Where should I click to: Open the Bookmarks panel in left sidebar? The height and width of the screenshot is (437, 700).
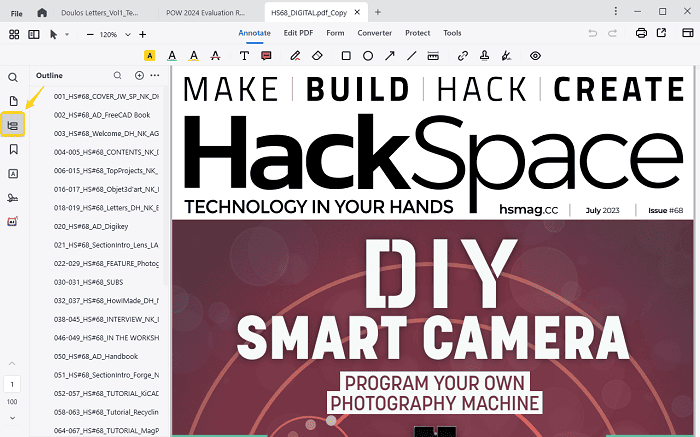point(13,149)
